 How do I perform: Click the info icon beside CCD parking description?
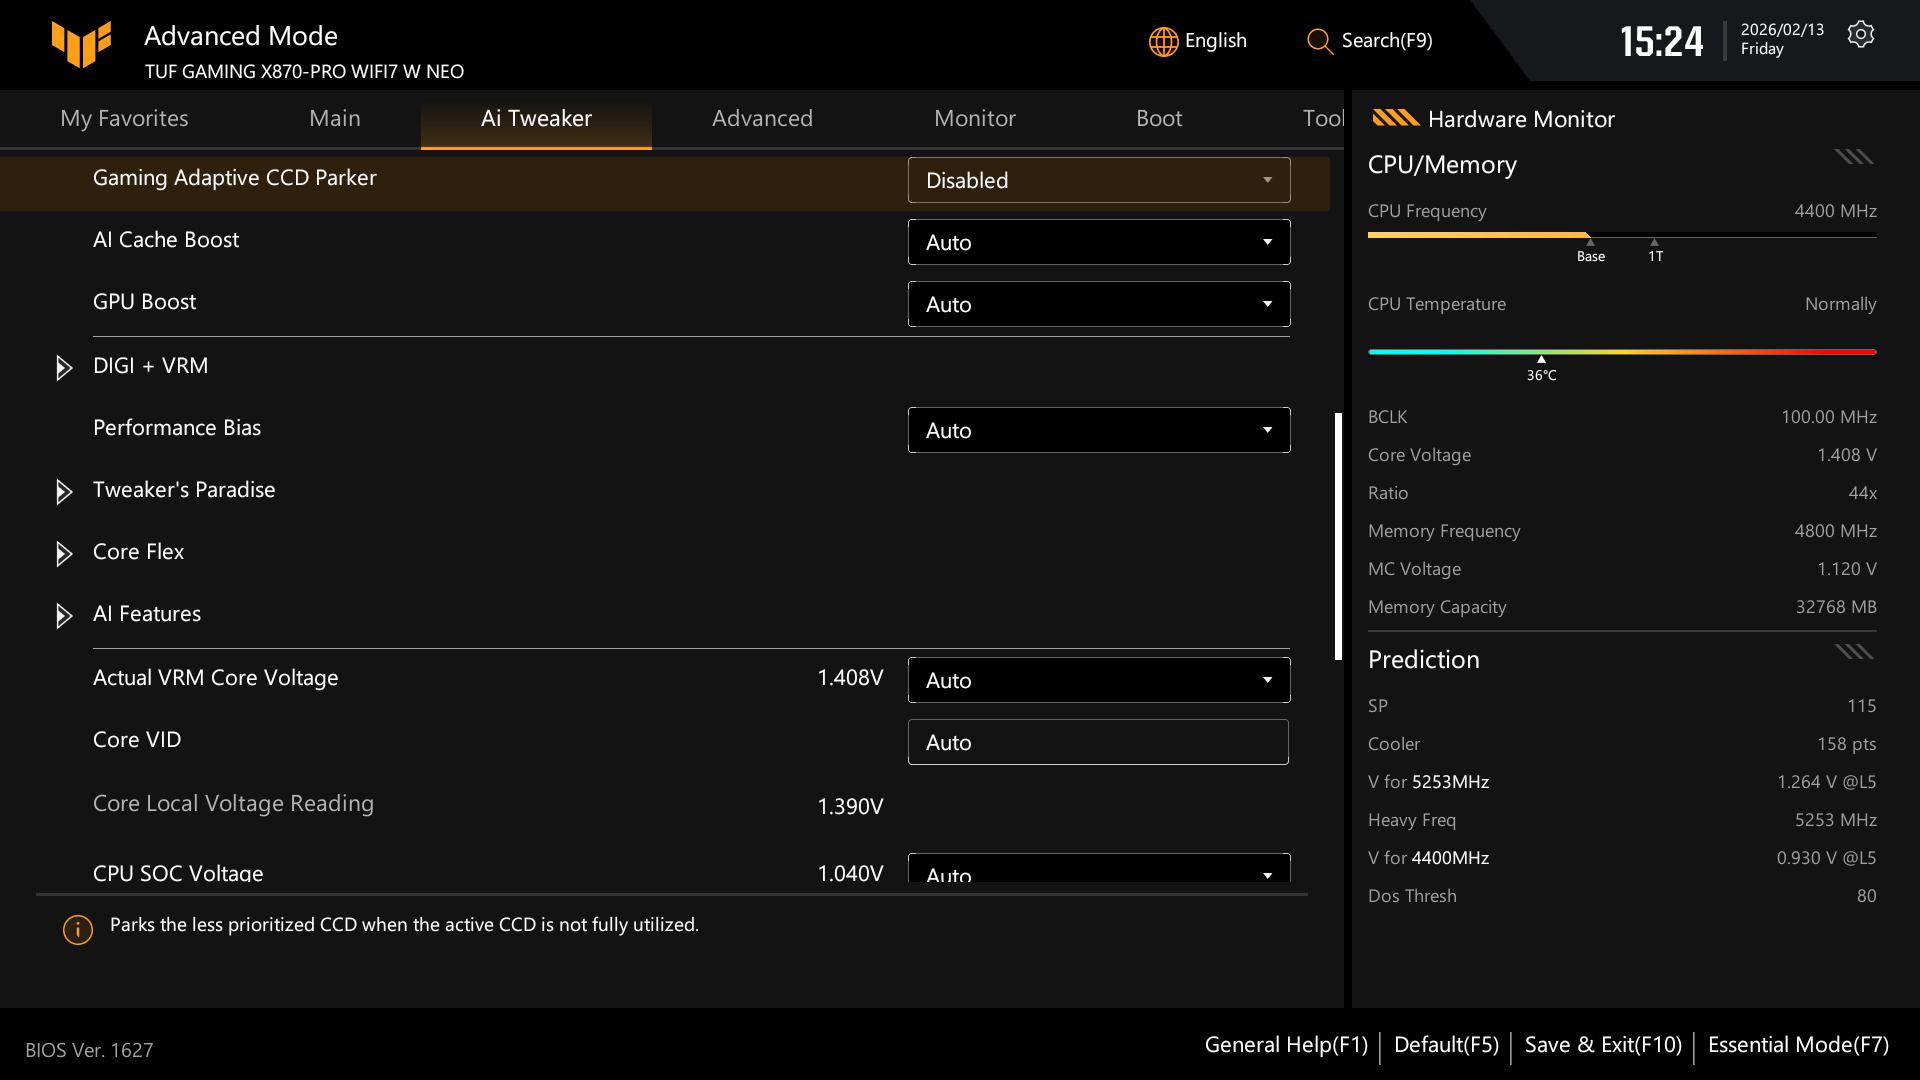click(77, 929)
